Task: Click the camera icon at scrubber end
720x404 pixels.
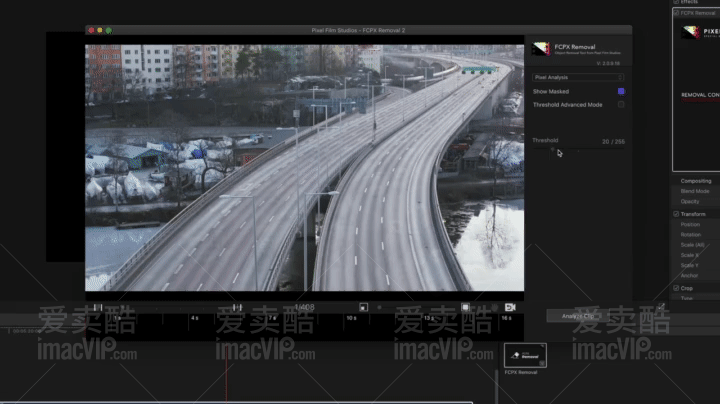Action: (x=510, y=307)
